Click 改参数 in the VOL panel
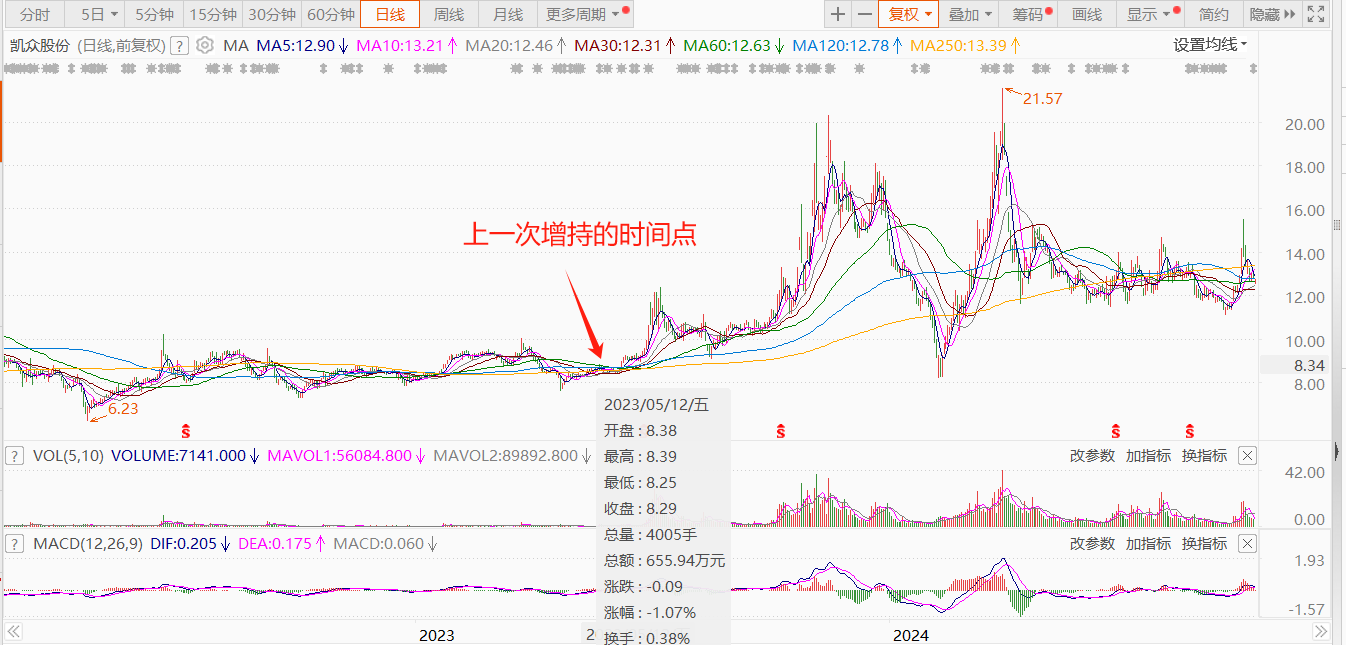 1092,455
